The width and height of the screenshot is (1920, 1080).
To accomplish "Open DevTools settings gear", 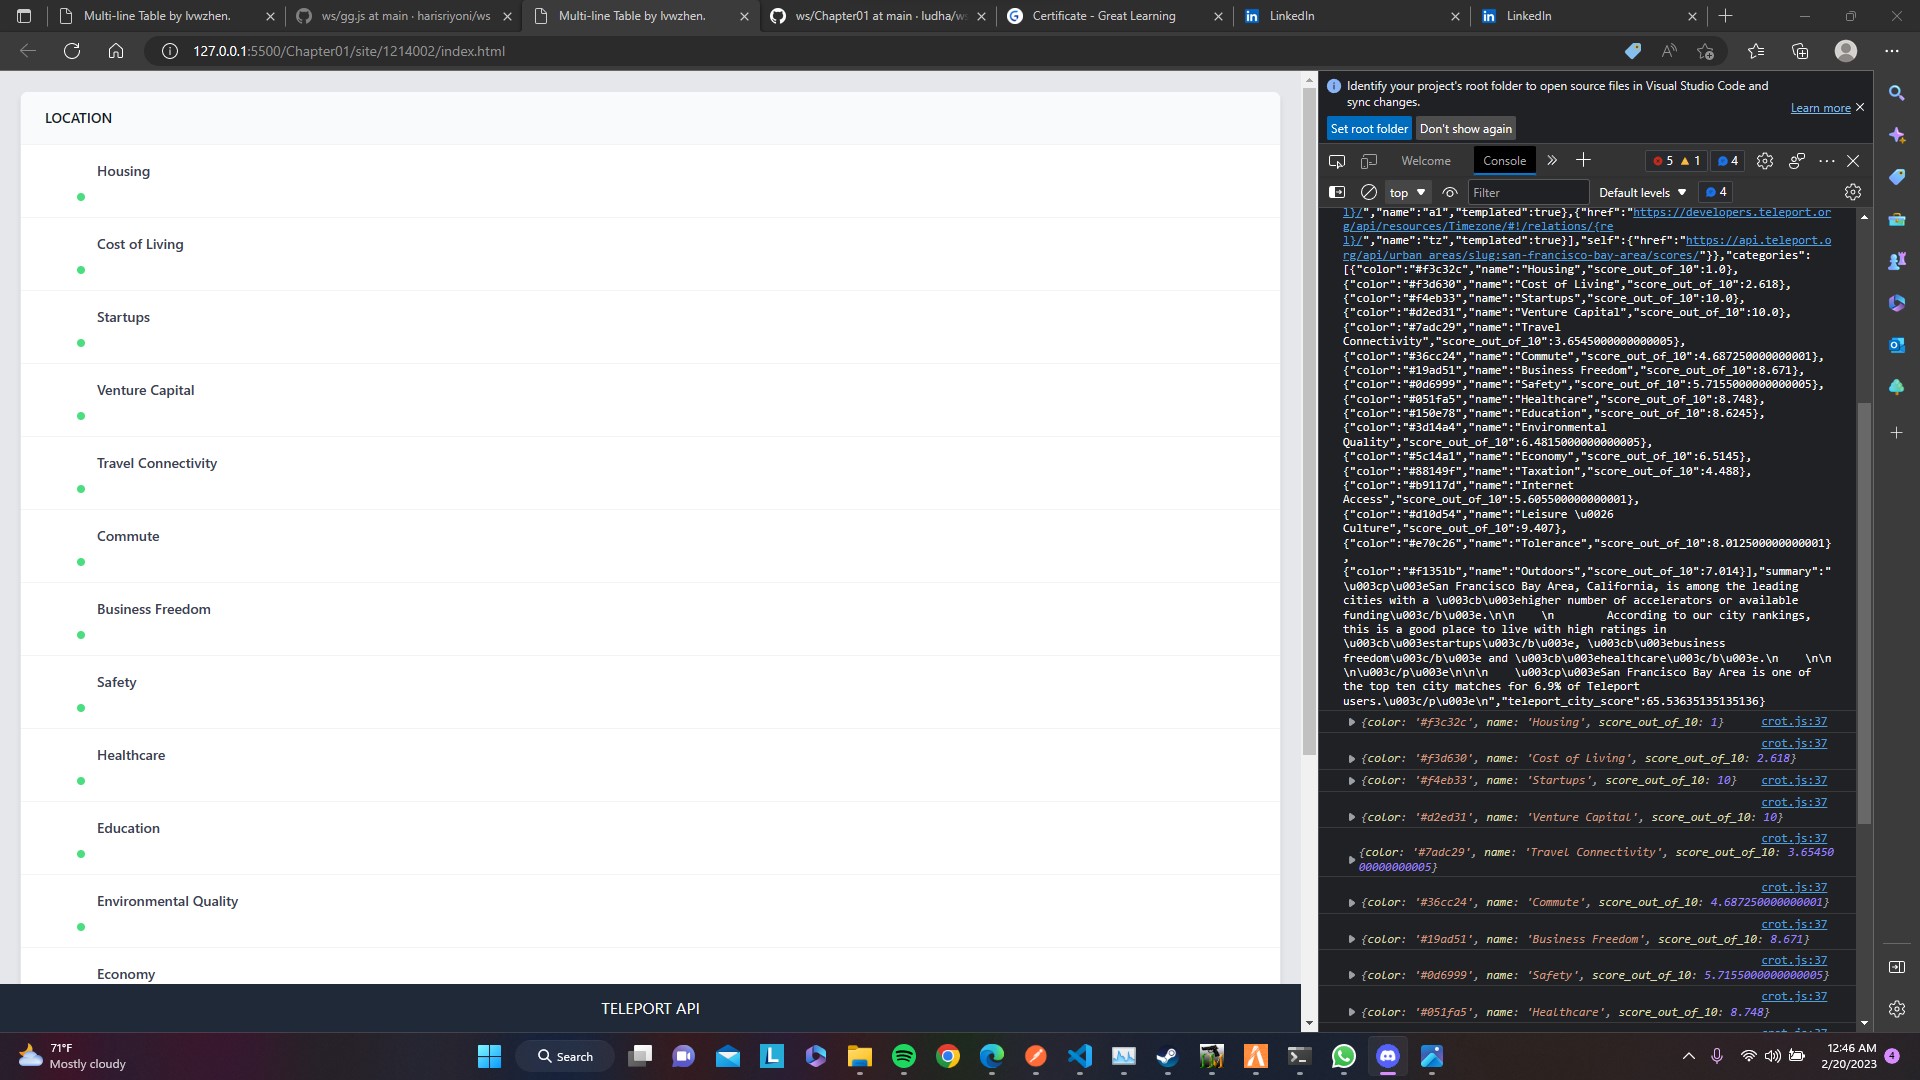I will tap(1765, 160).
